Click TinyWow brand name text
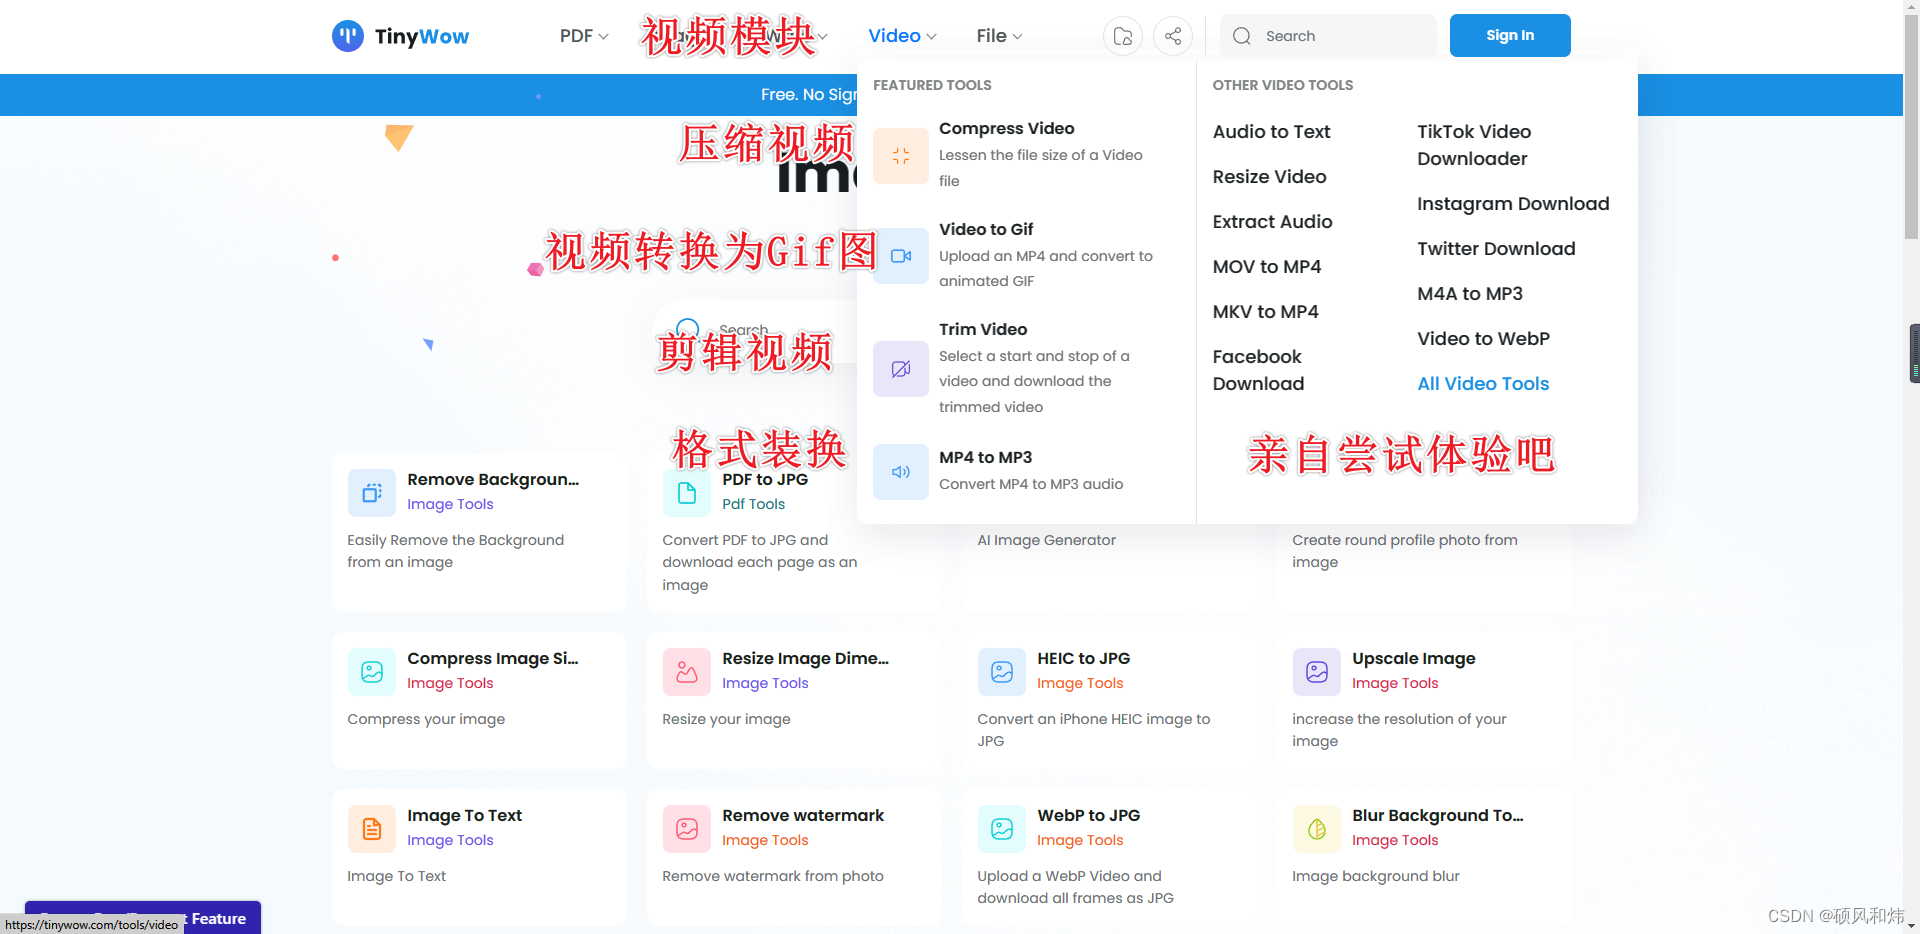 coord(421,37)
